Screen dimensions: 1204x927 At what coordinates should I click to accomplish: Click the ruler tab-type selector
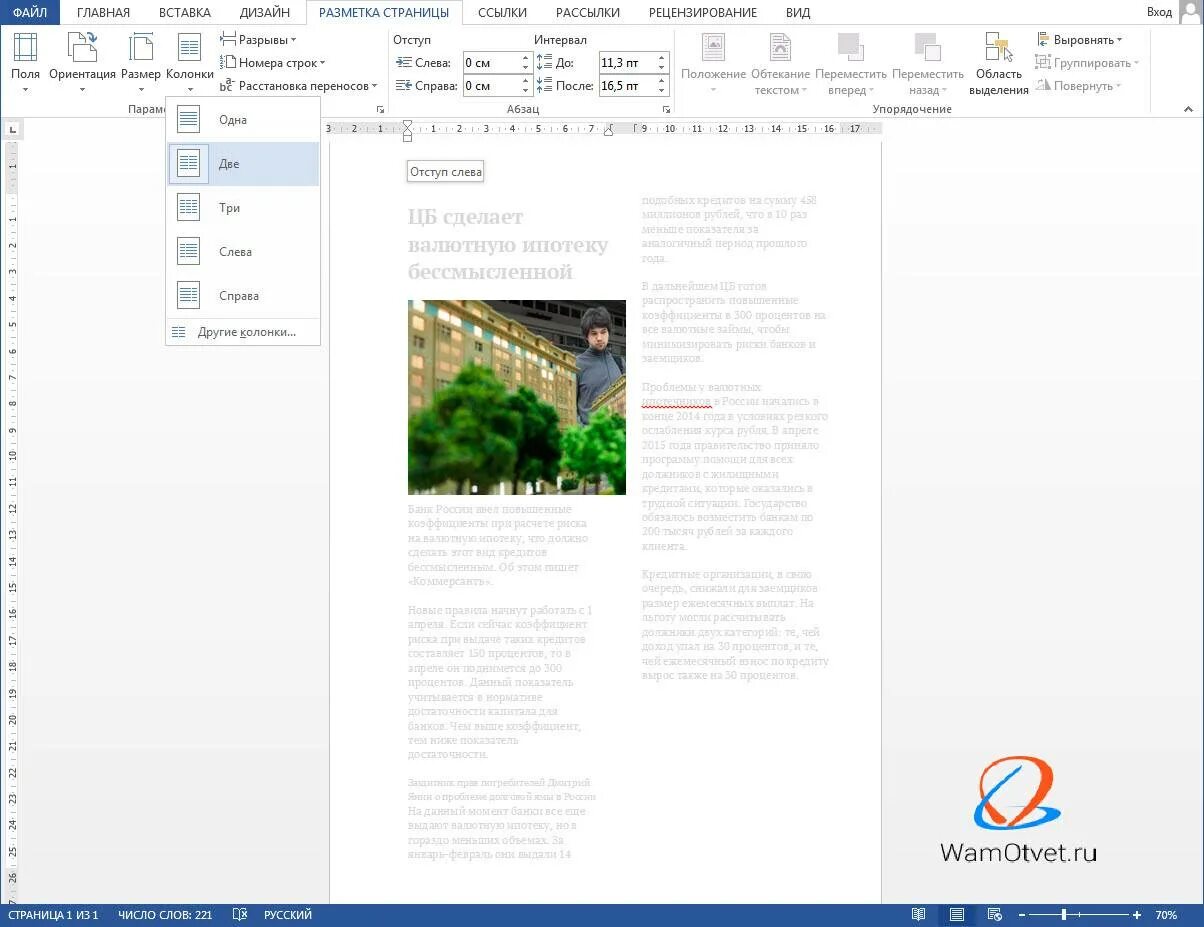[x=12, y=129]
